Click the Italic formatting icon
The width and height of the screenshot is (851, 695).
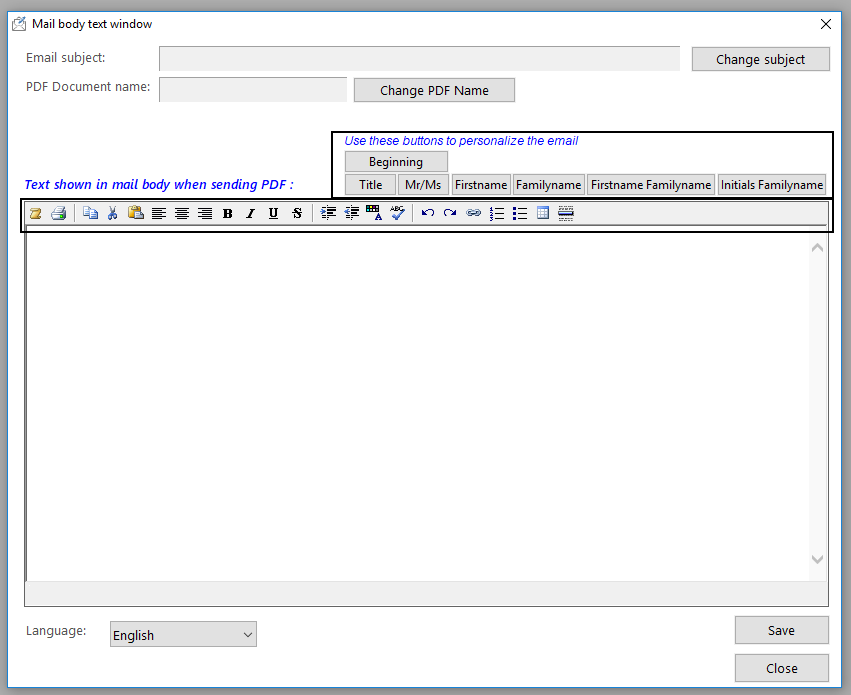point(250,213)
